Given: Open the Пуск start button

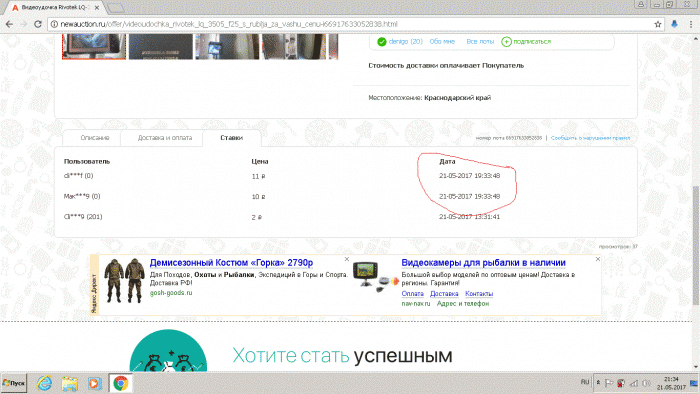Looking at the screenshot, I should pyautogui.click(x=13, y=383).
